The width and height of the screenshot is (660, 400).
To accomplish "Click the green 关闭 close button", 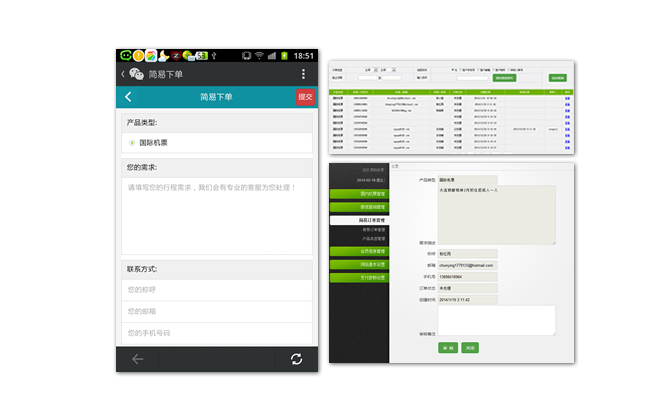I will (470, 347).
